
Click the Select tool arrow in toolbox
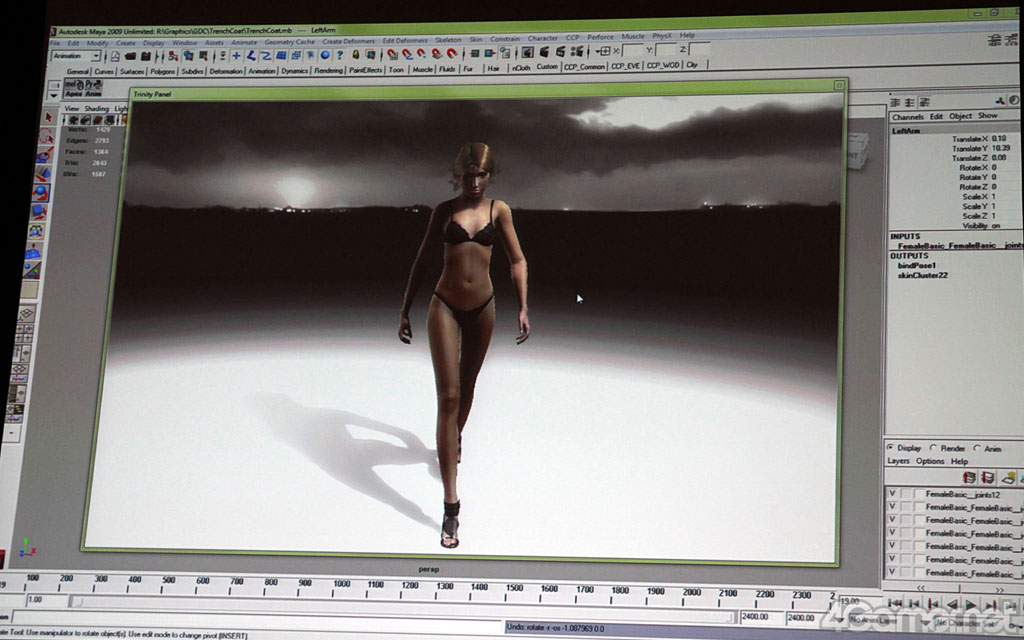point(48,117)
